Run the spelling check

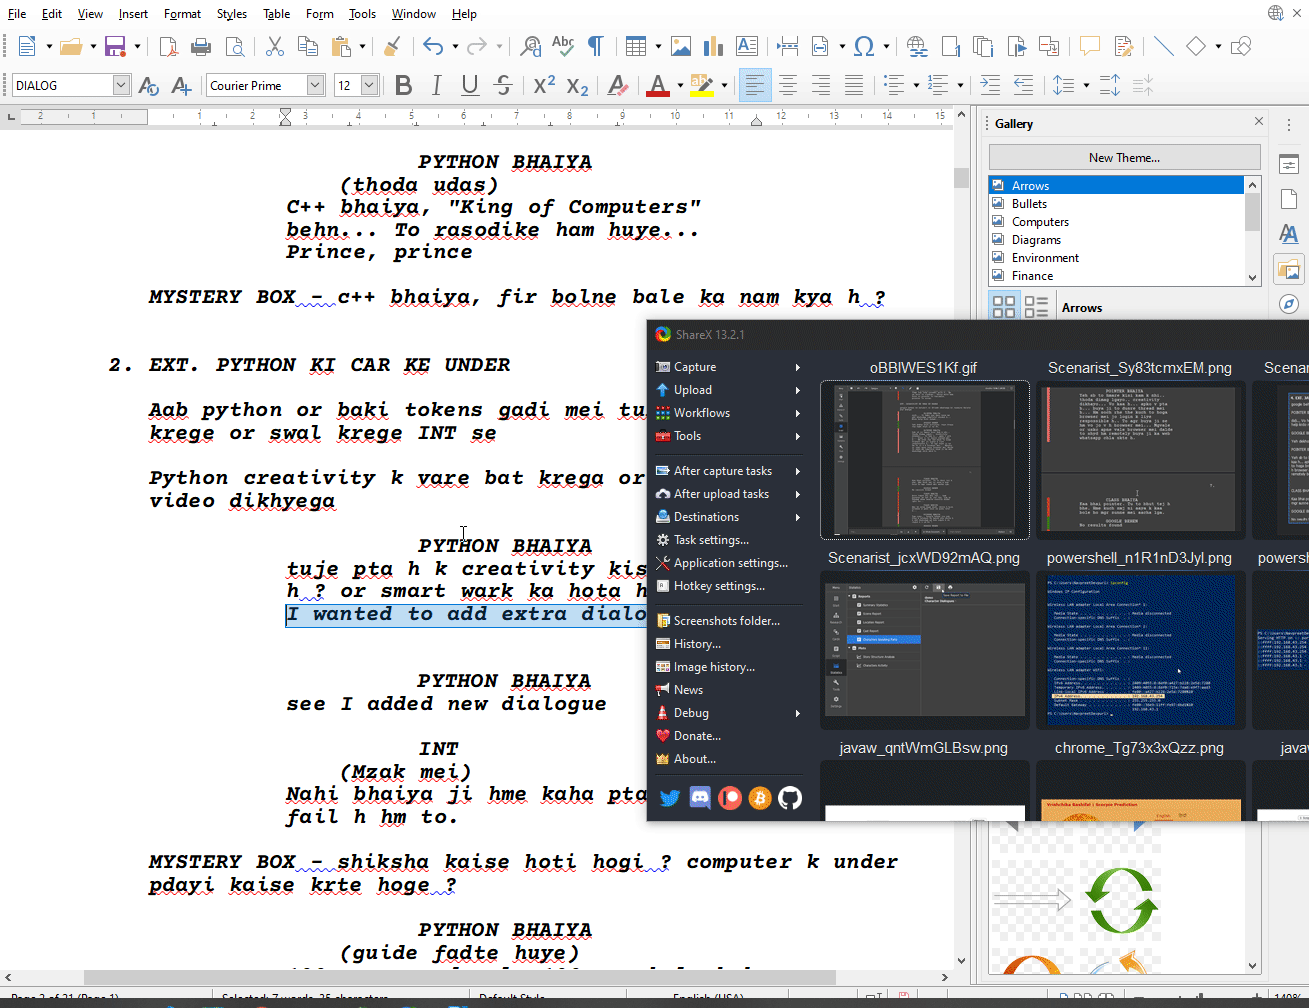coord(563,46)
